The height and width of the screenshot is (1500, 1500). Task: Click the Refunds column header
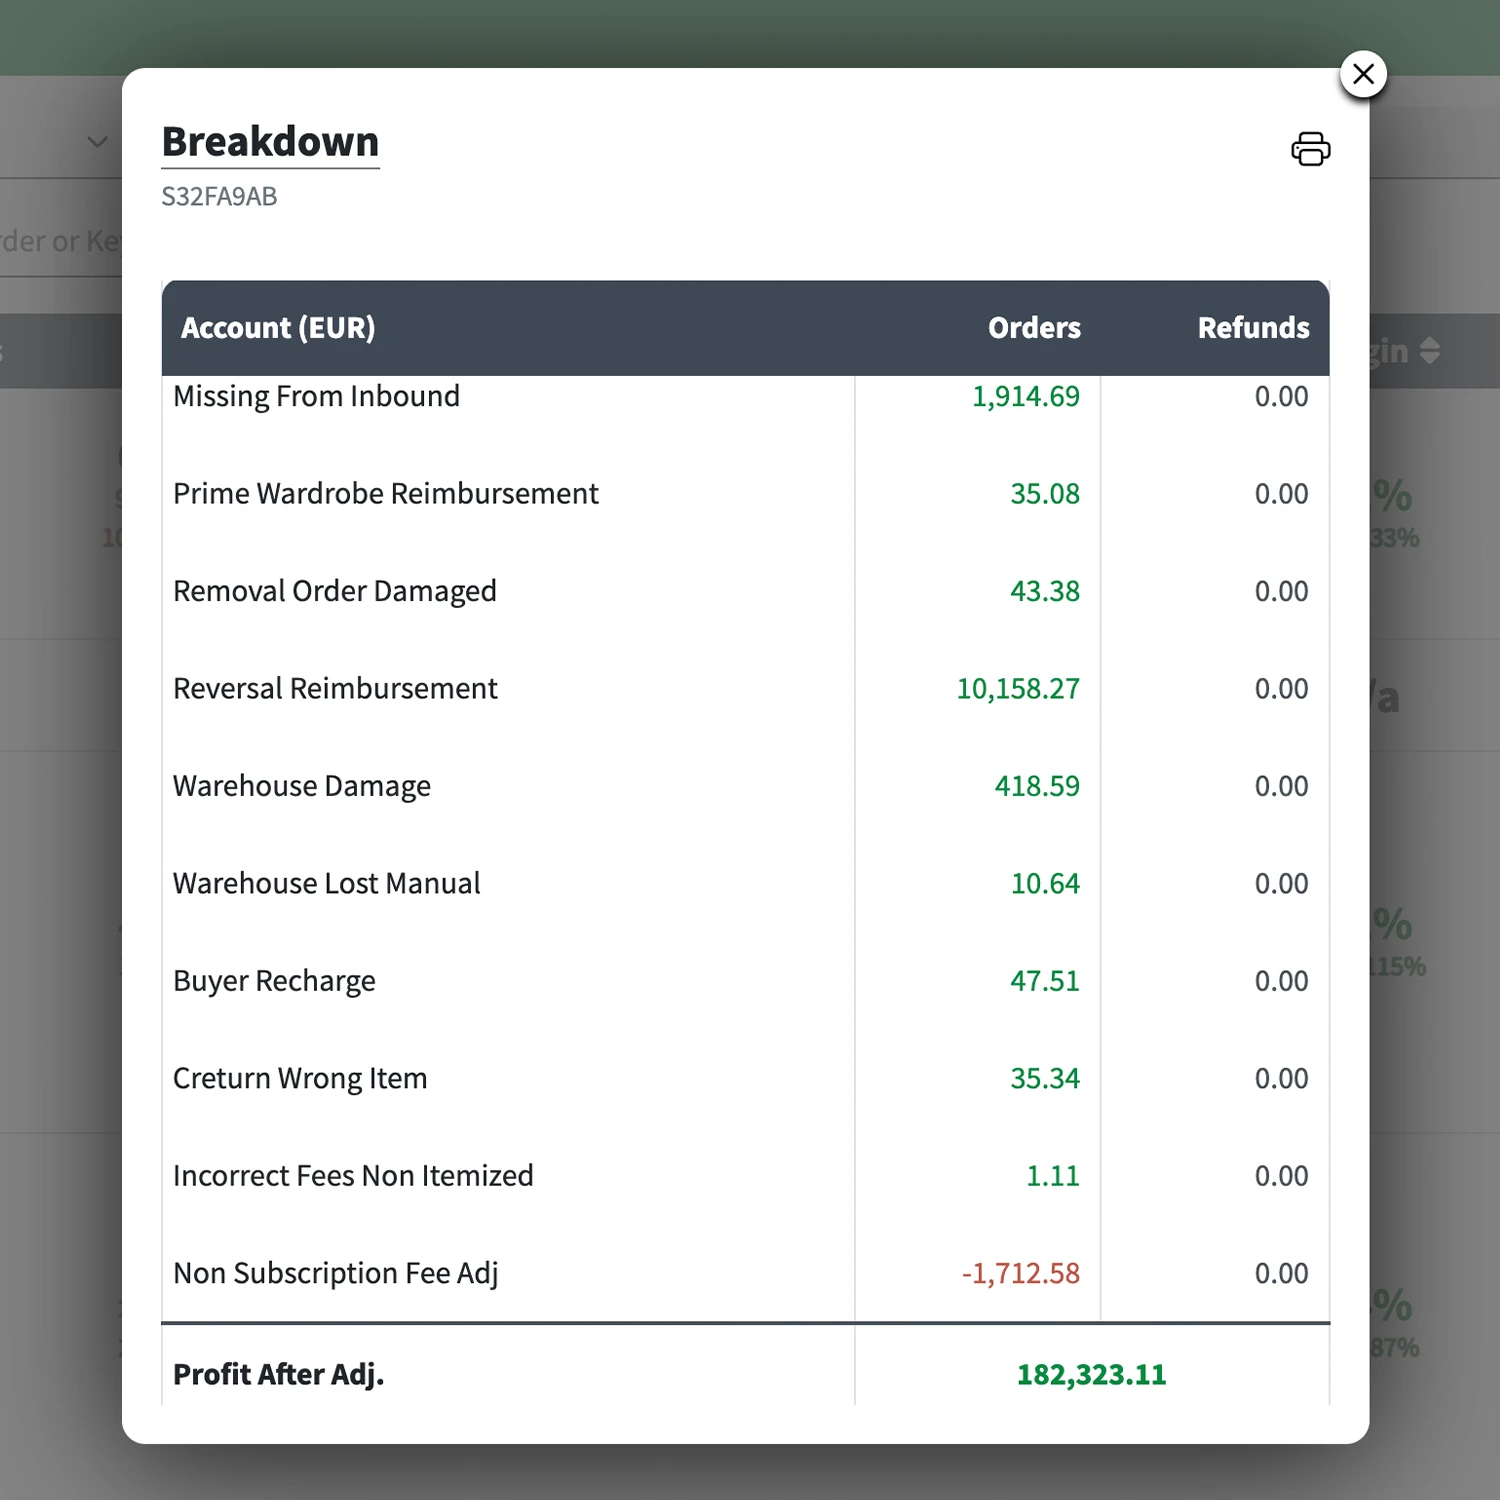click(x=1253, y=328)
